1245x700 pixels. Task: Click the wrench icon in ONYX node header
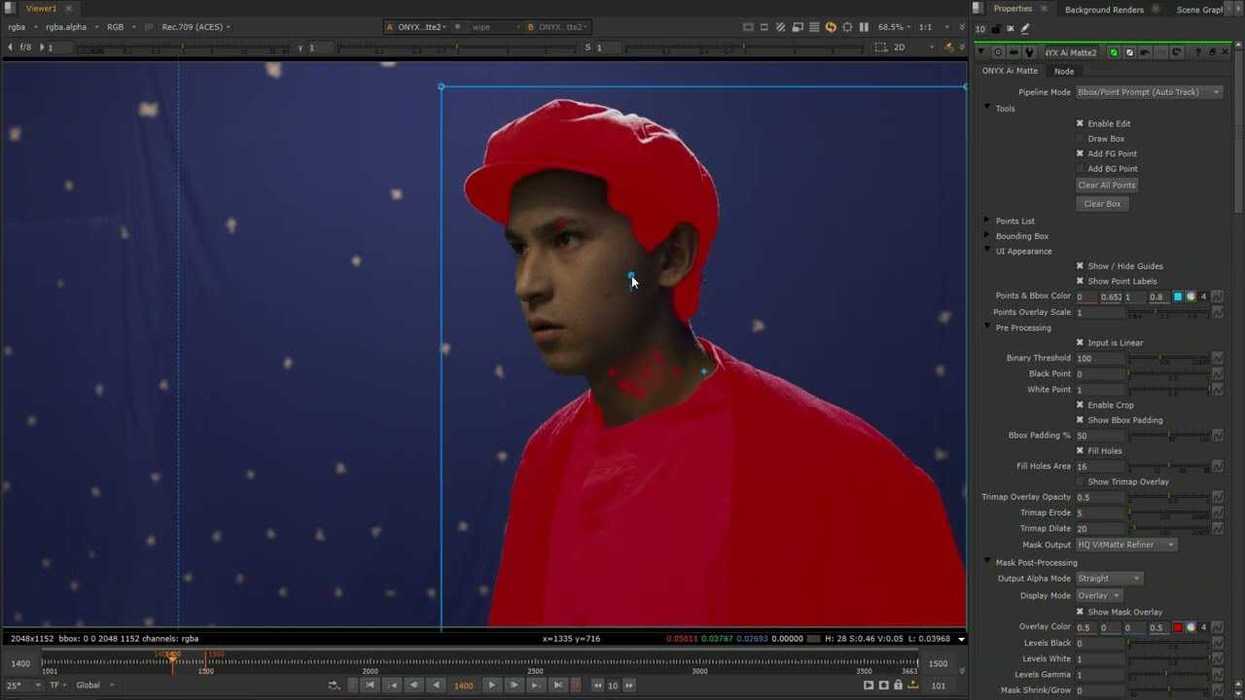(x=1029, y=52)
